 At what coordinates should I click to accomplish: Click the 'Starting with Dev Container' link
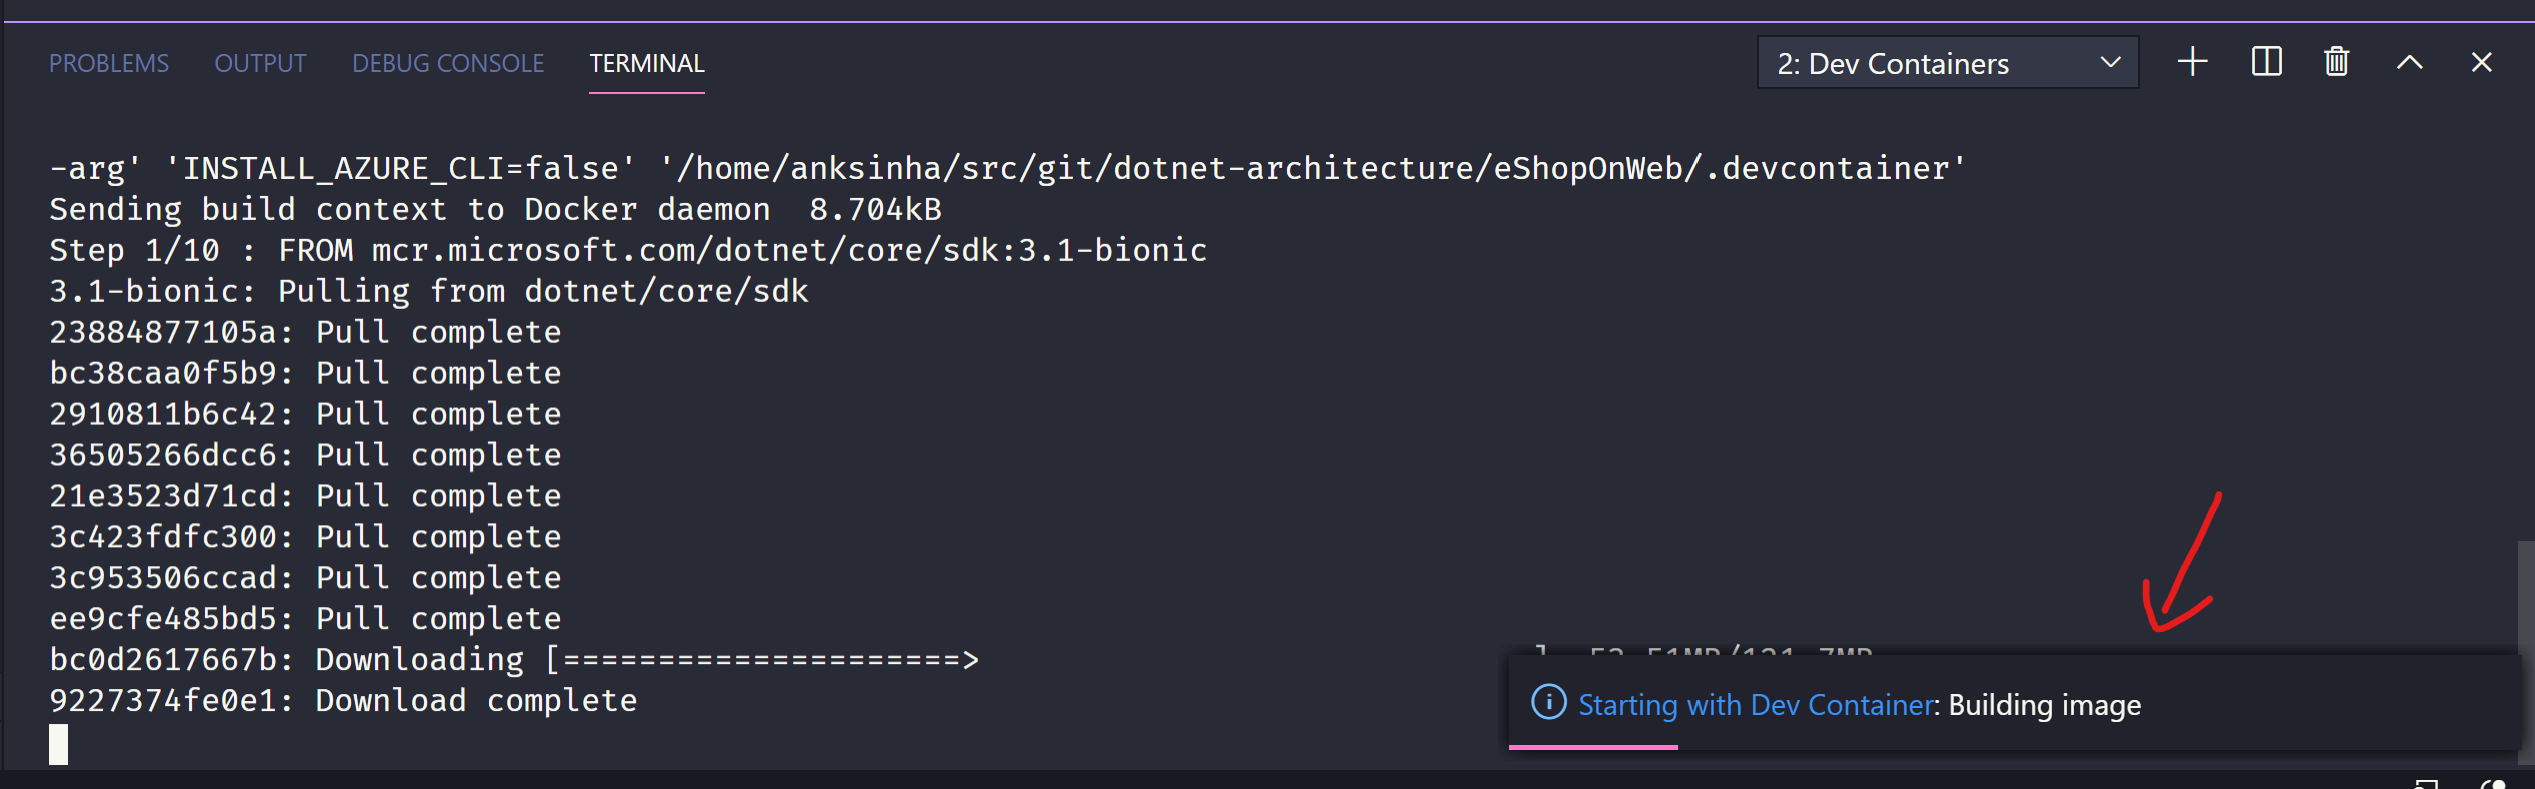(1753, 704)
